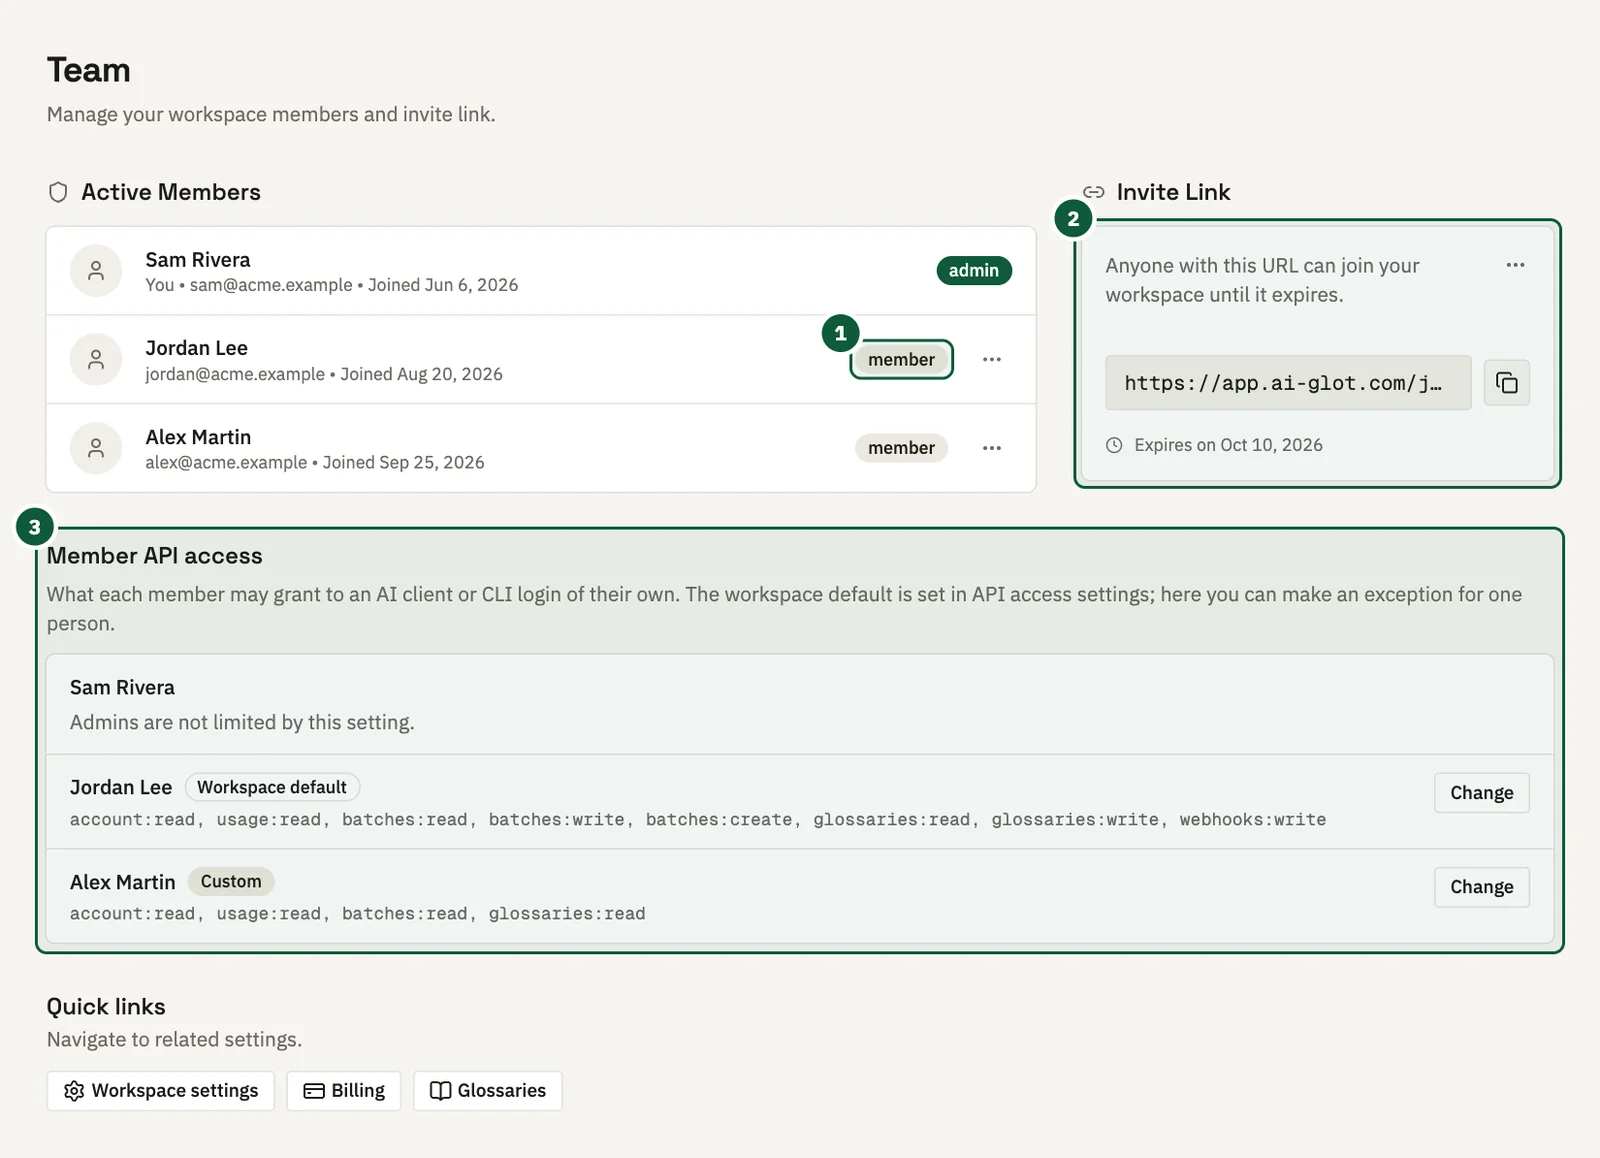Open the invite link options menu

[x=1515, y=265]
